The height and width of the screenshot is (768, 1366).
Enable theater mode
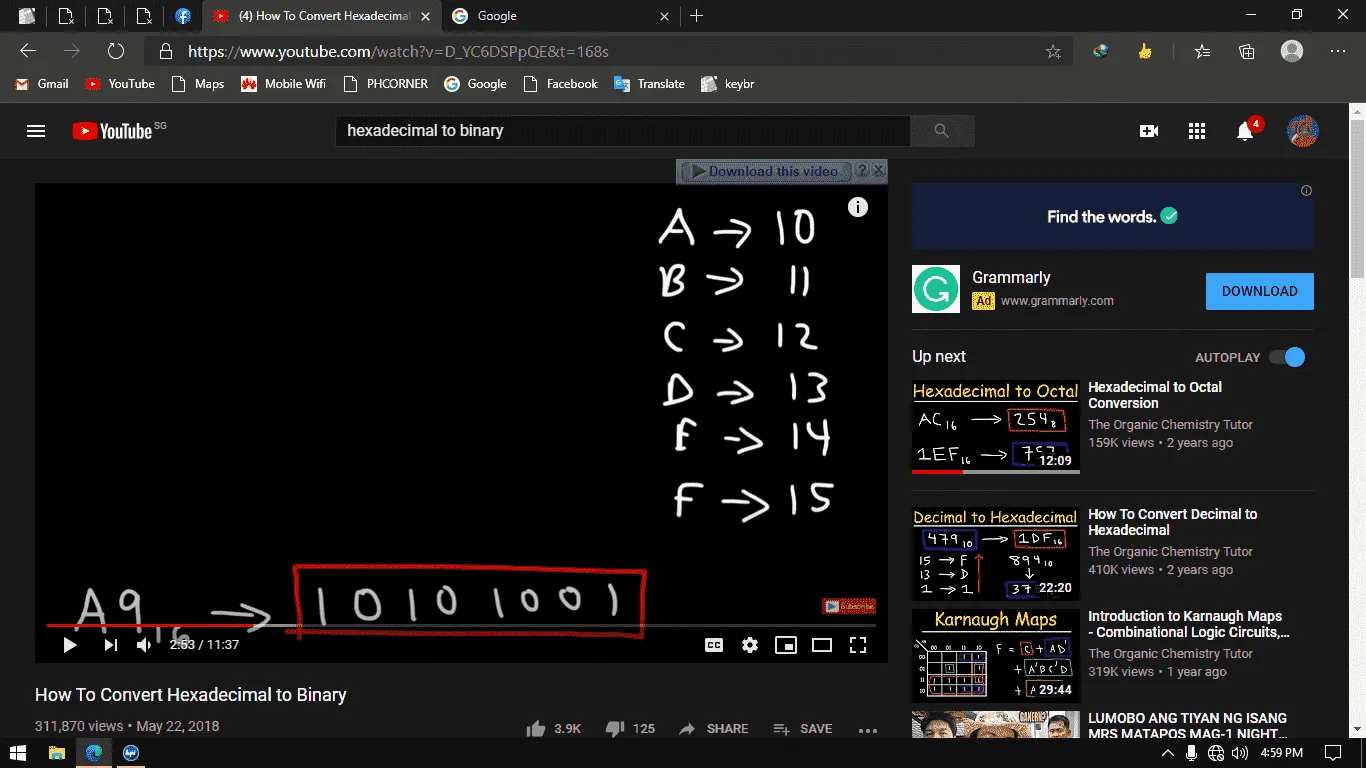tap(822, 645)
